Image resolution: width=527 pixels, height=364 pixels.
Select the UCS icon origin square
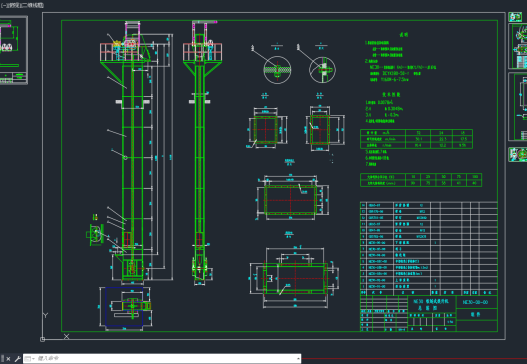42,339
